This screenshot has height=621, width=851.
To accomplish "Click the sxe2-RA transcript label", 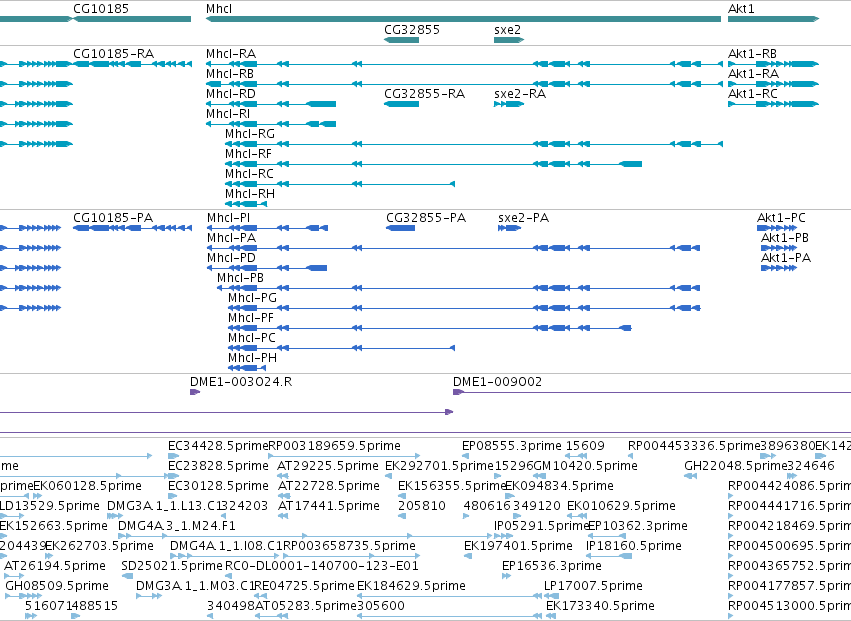I will [x=520, y=94].
